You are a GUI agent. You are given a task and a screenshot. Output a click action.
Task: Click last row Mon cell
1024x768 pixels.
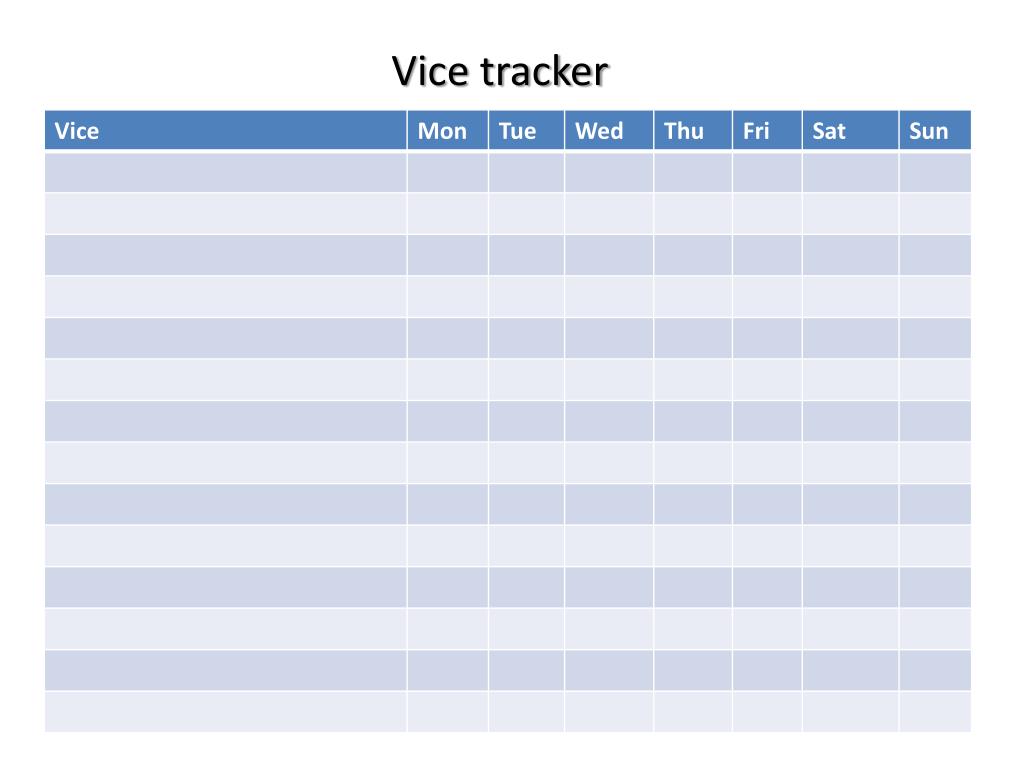tap(447, 712)
